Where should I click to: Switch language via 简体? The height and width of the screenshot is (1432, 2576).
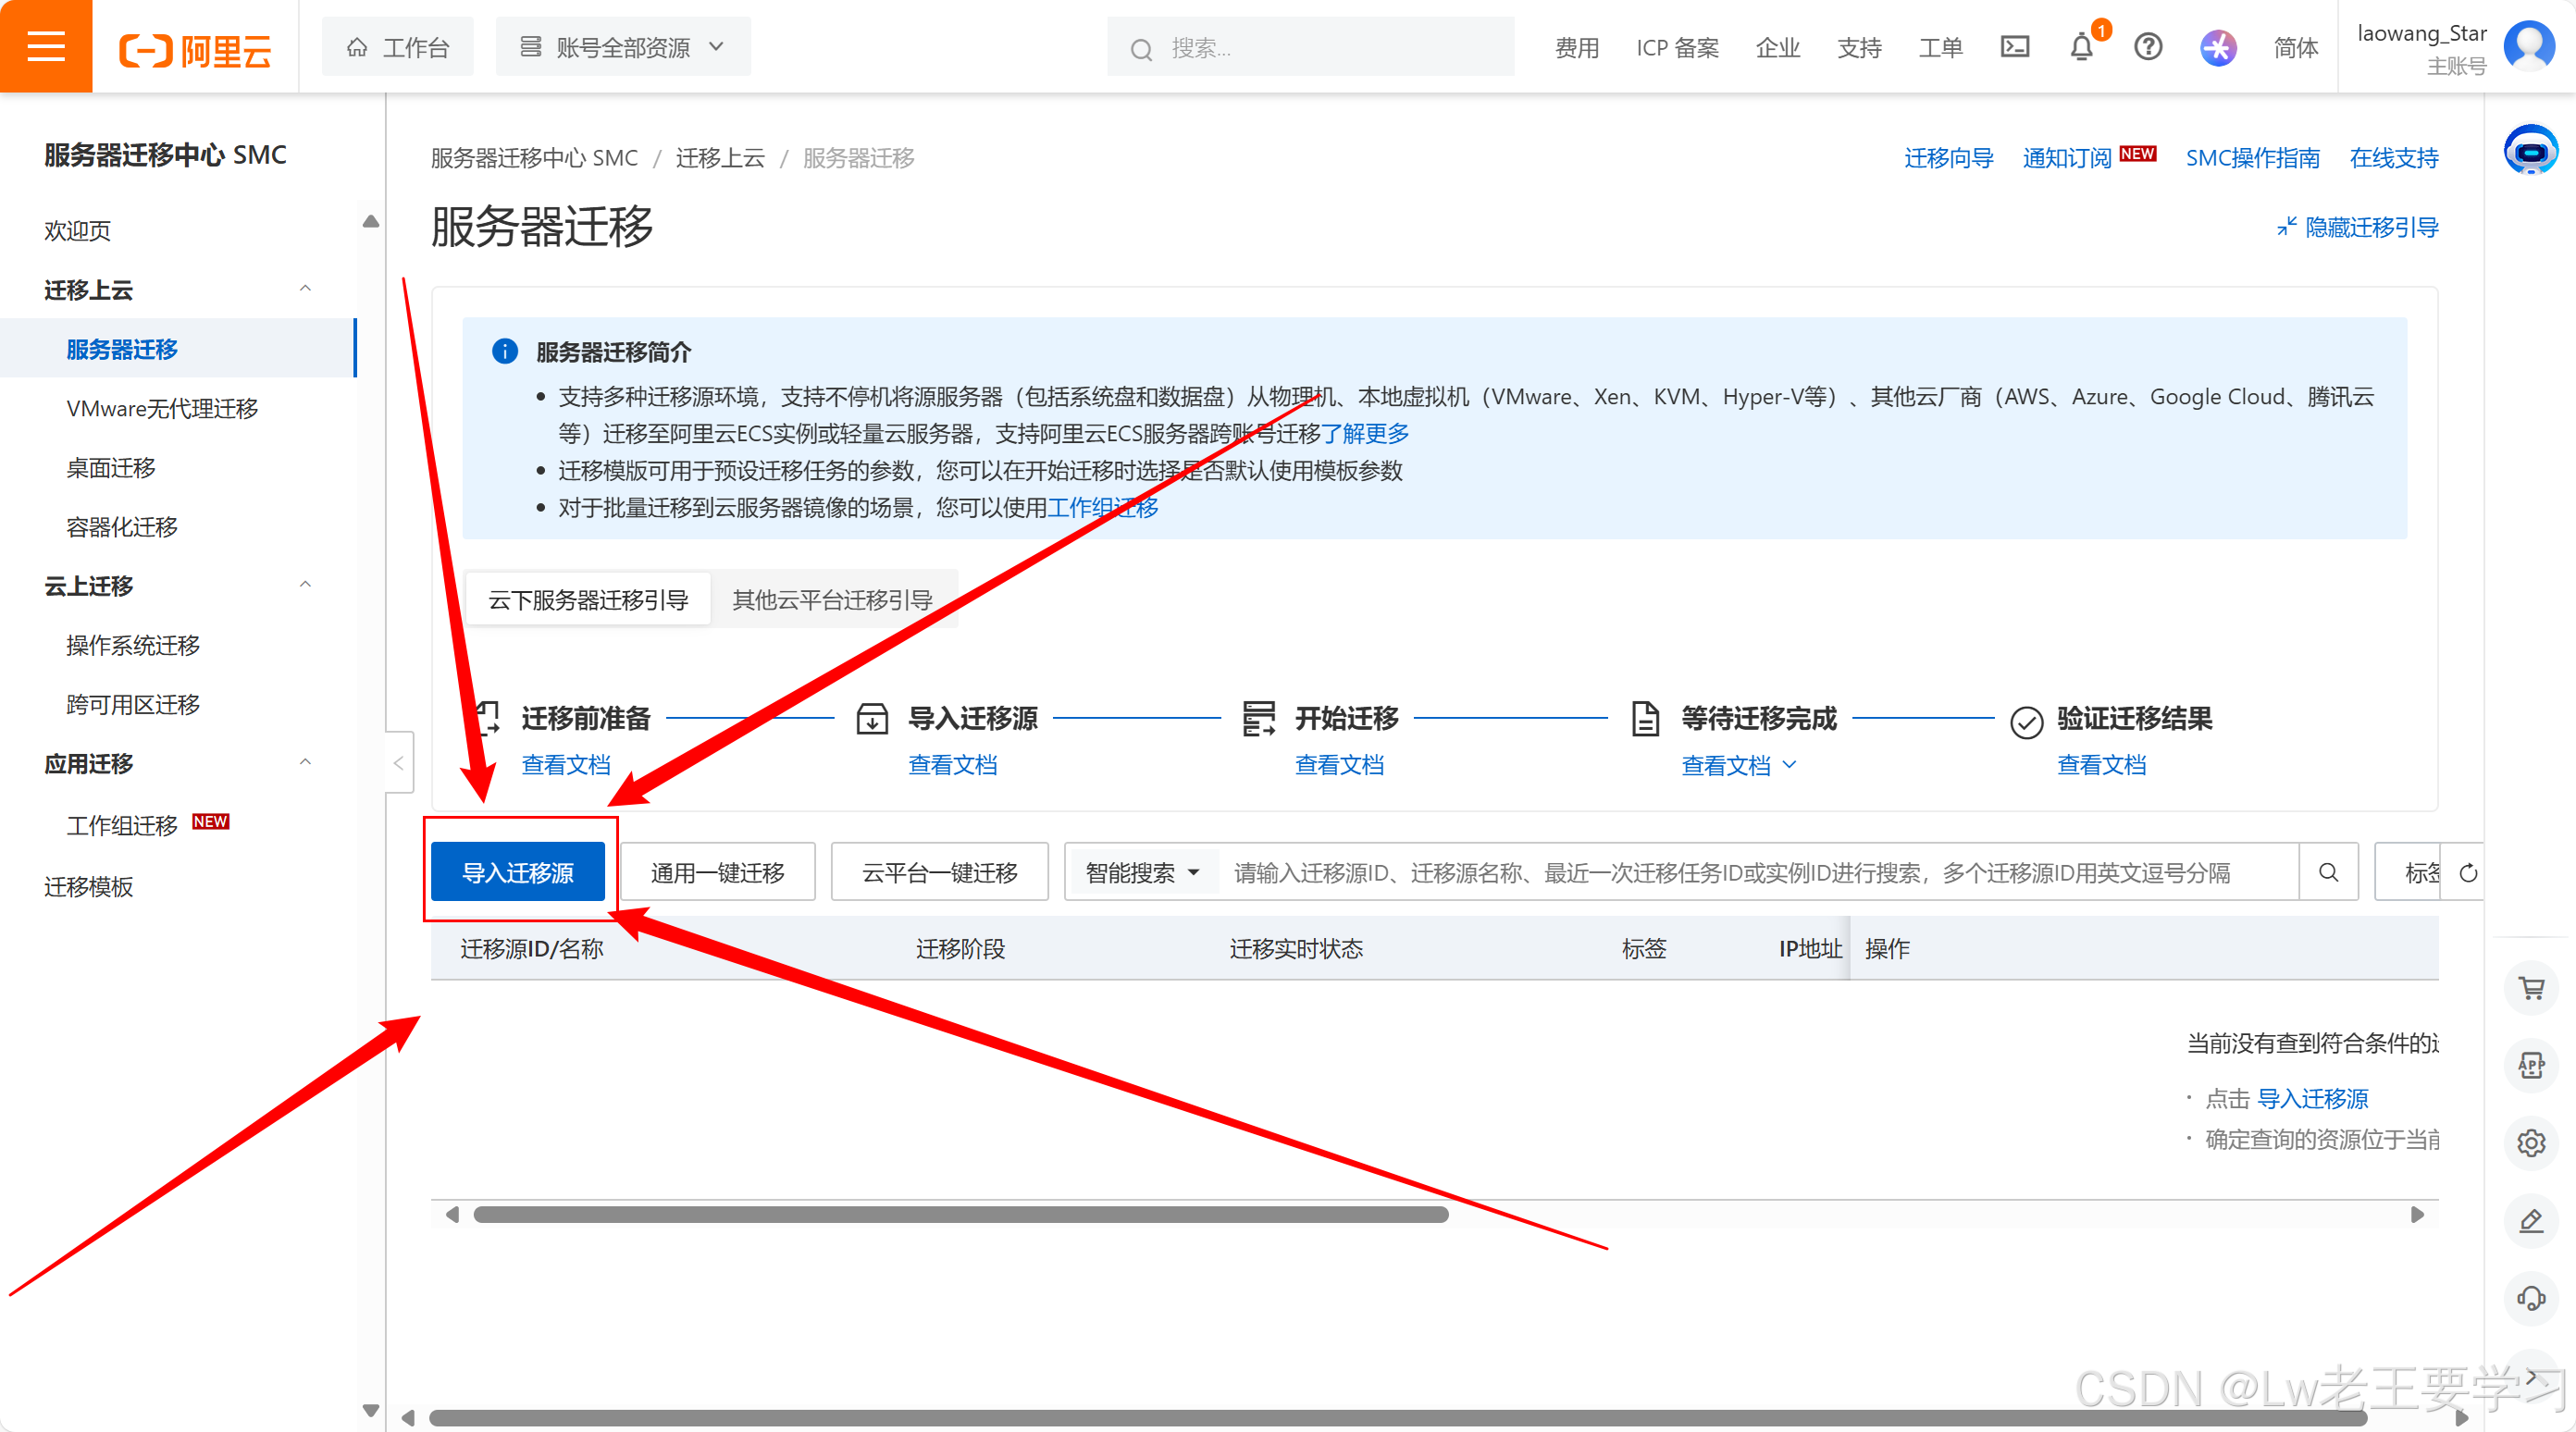click(x=2295, y=48)
